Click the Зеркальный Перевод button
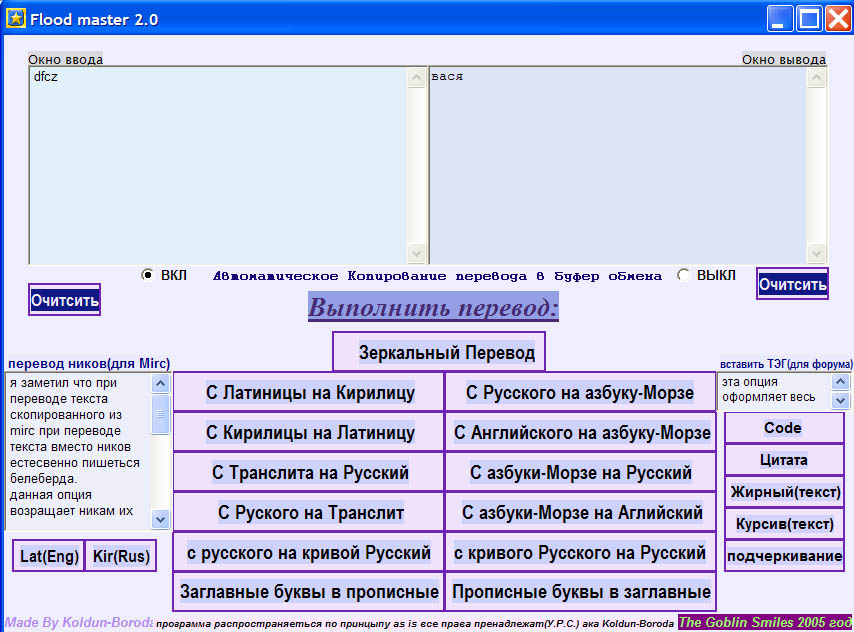Viewport: 854px width, 632px height. 439,352
